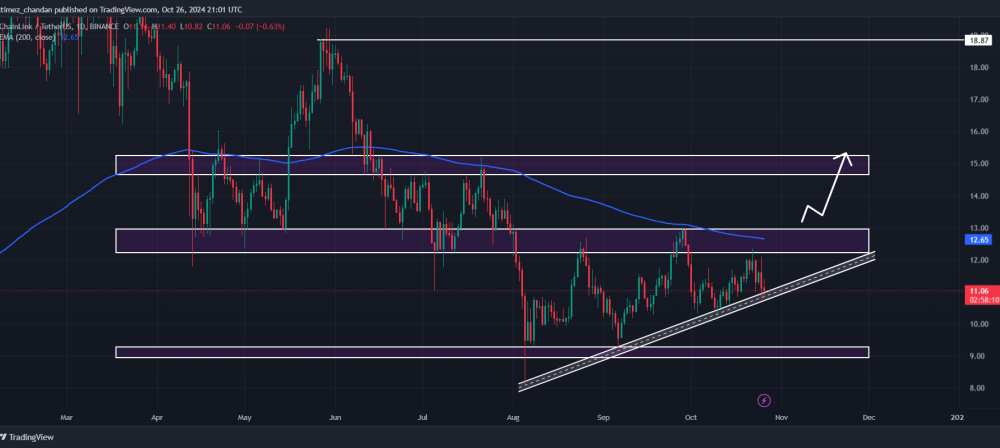Select the lower purple support zone near 9.00
The height and width of the screenshot is (448, 1000).
(x=492, y=352)
